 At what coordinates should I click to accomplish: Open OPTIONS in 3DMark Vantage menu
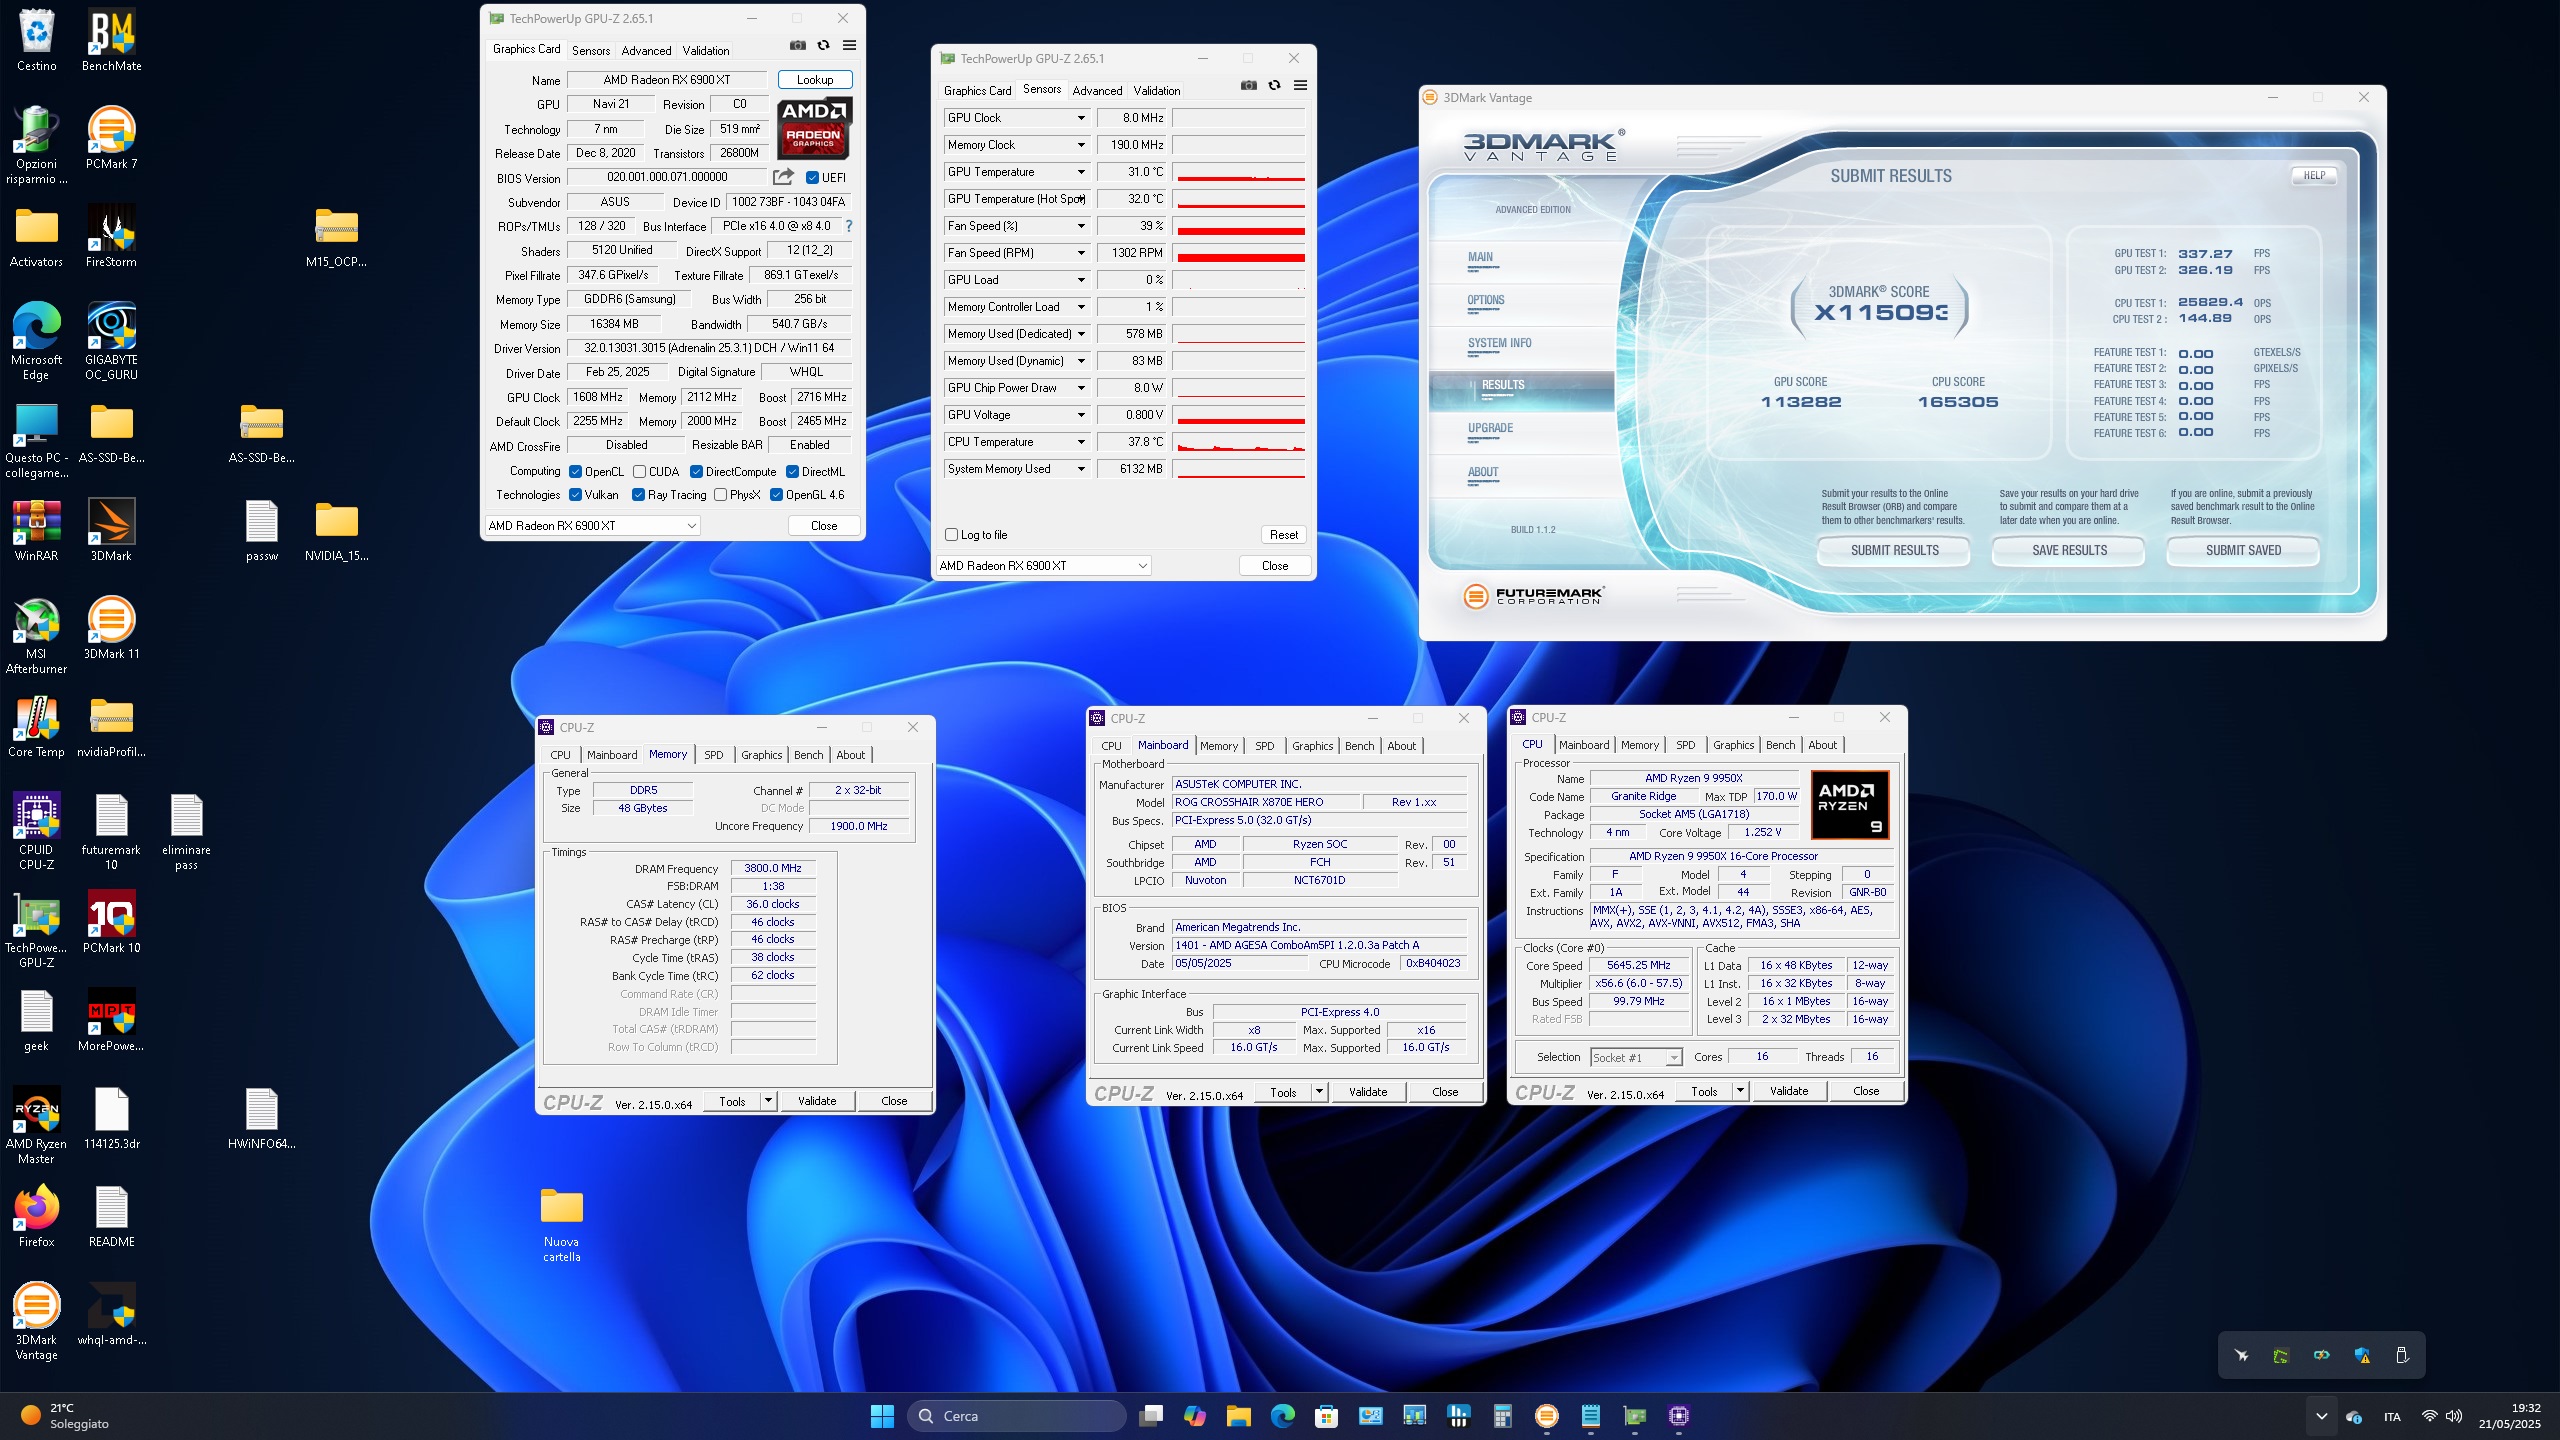click(x=1486, y=300)
